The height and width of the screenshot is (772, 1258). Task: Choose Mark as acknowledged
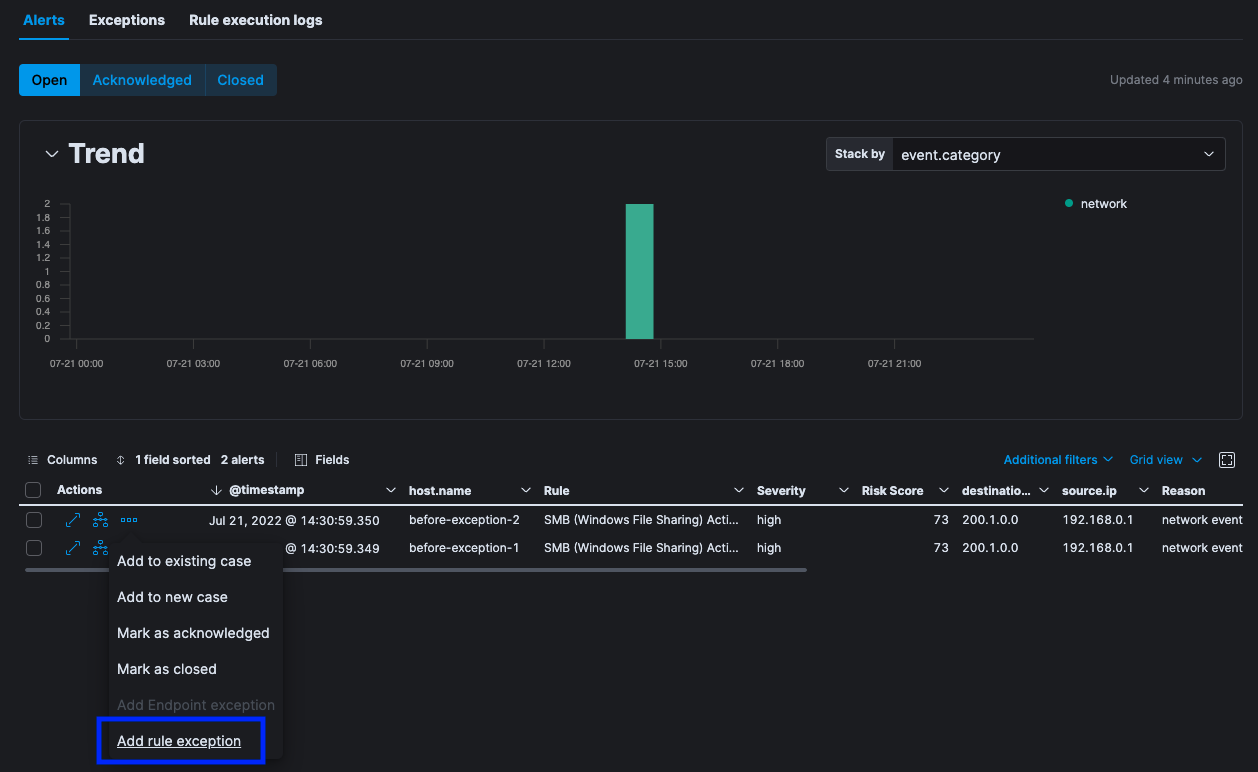193,633
